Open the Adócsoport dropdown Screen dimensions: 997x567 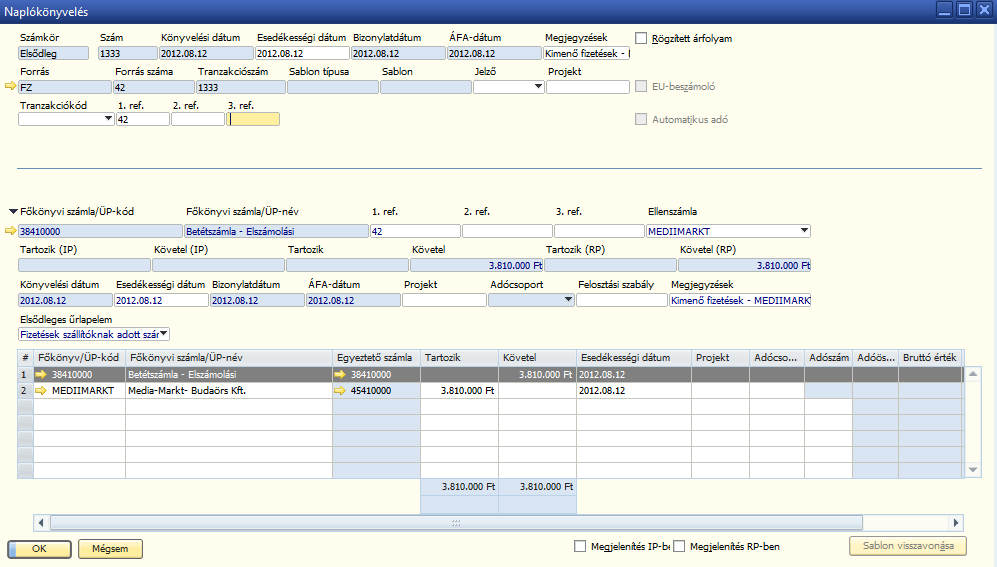click(568, 300)
